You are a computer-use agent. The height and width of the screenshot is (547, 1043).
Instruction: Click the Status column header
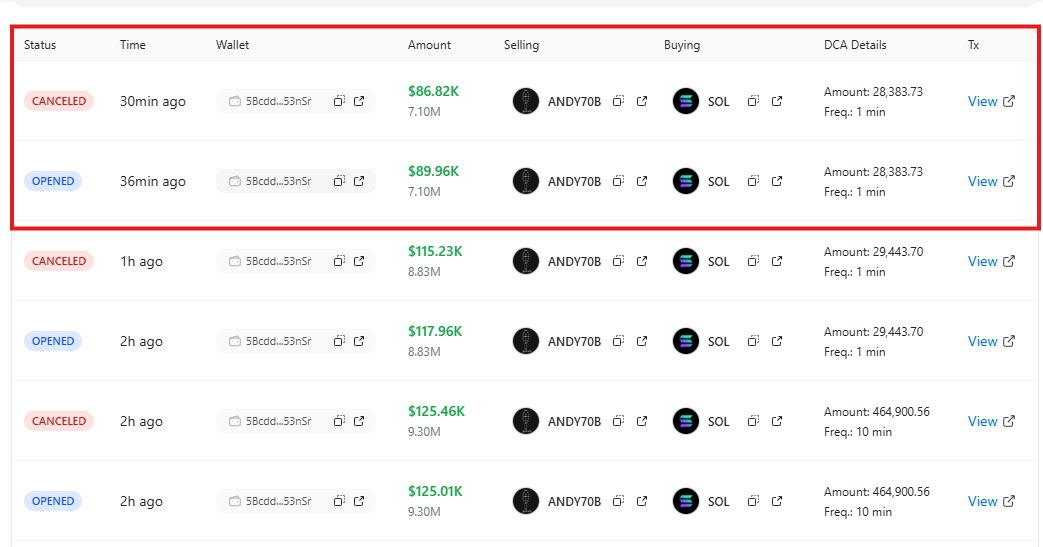tap(40, 45)
